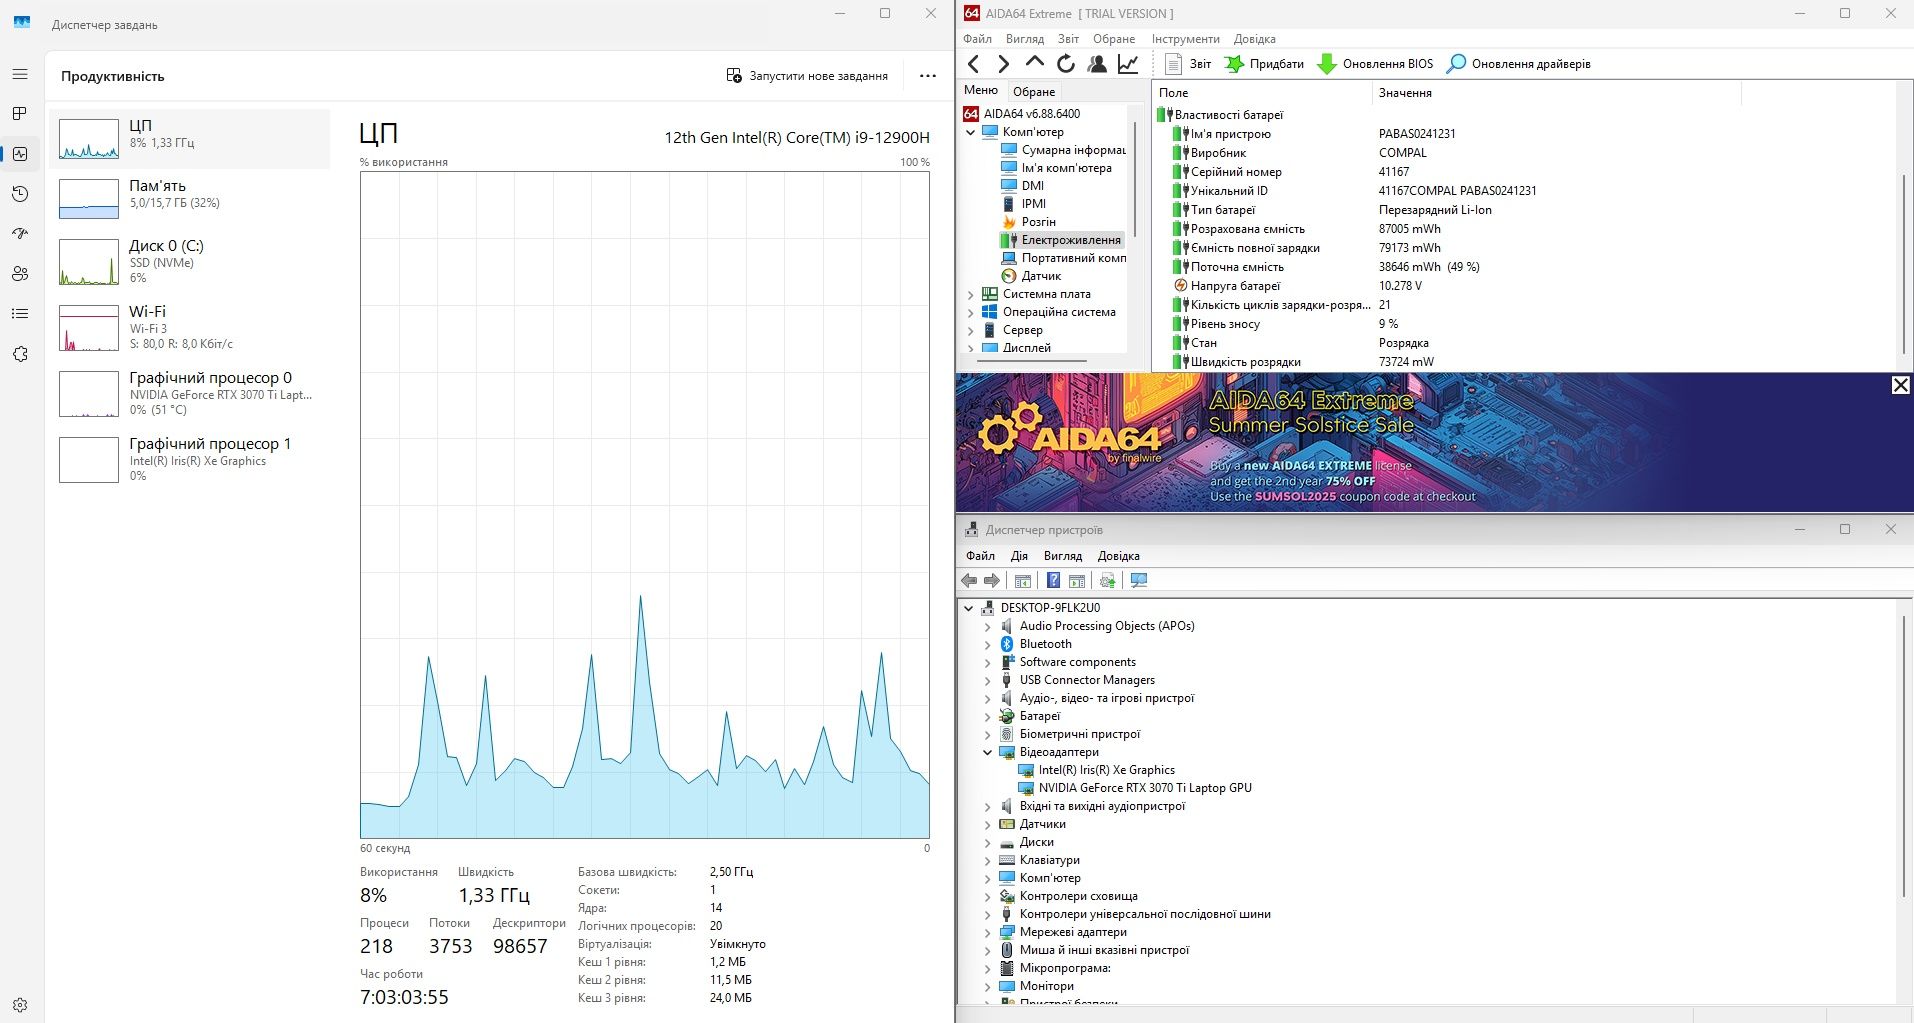Select NVIDIA GeForce RTX 3070 Ti Laptop GPU device
Image resolution: width=1914 pixels, height=1023 pixels.
[x=1135, y=788]
